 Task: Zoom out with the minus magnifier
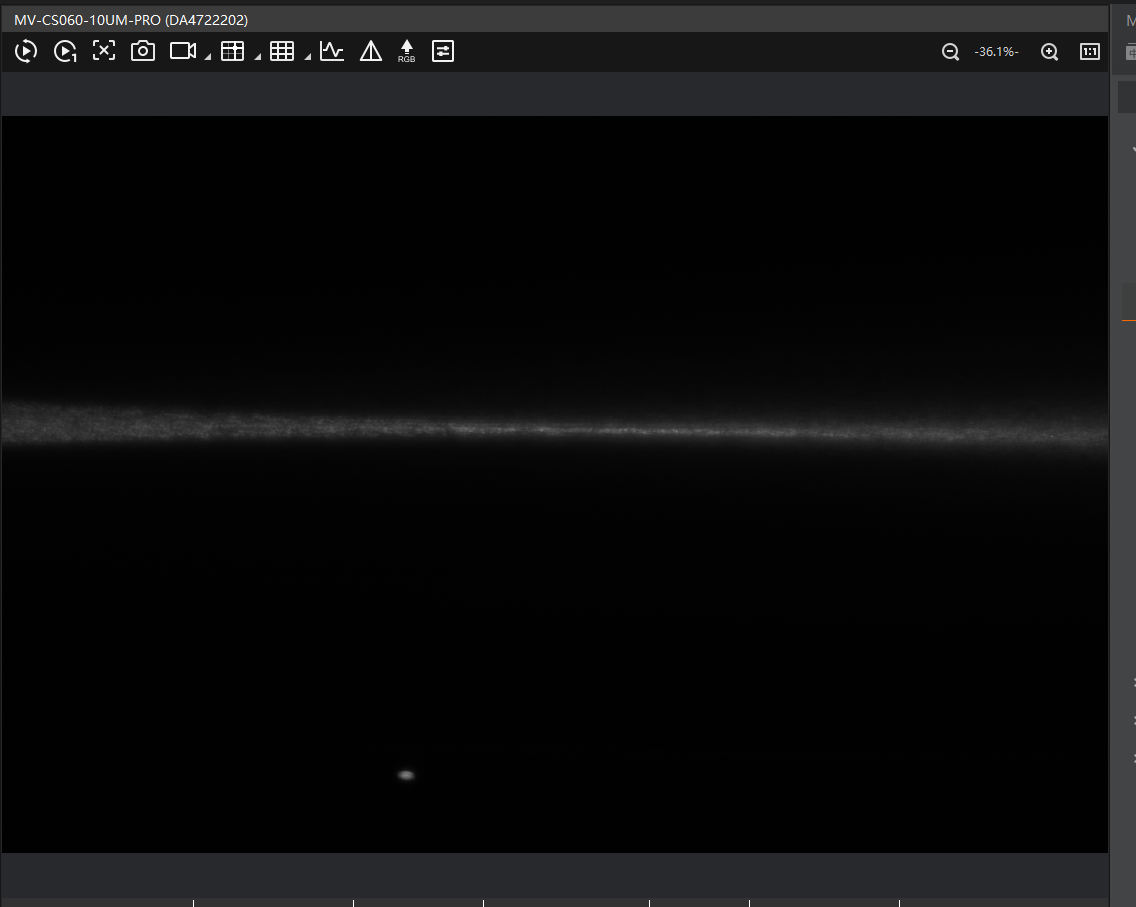tap(951, 52)
